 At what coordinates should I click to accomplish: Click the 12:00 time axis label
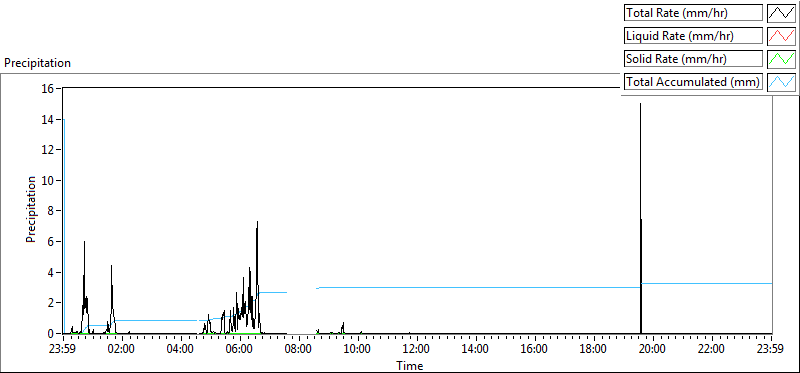point(417,350)
